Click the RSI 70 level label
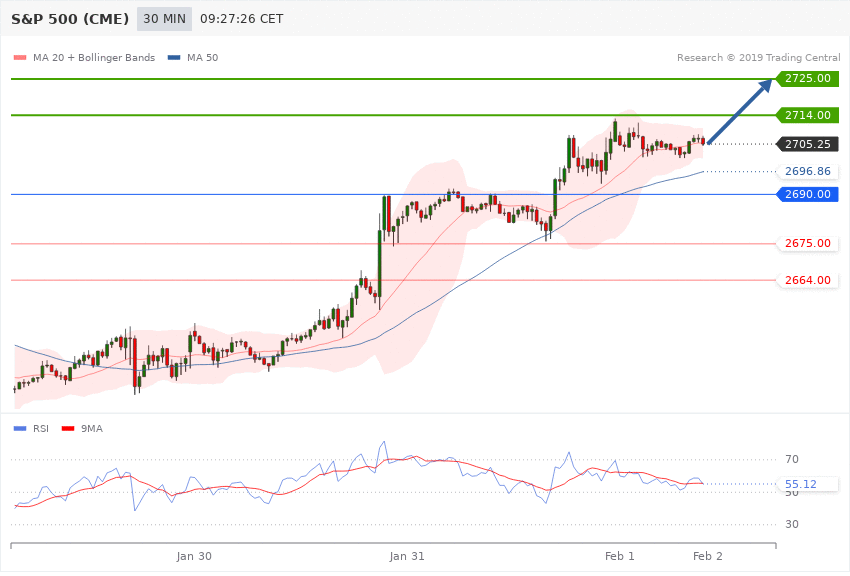Screen dimensions: 850x576 (792, 459)
